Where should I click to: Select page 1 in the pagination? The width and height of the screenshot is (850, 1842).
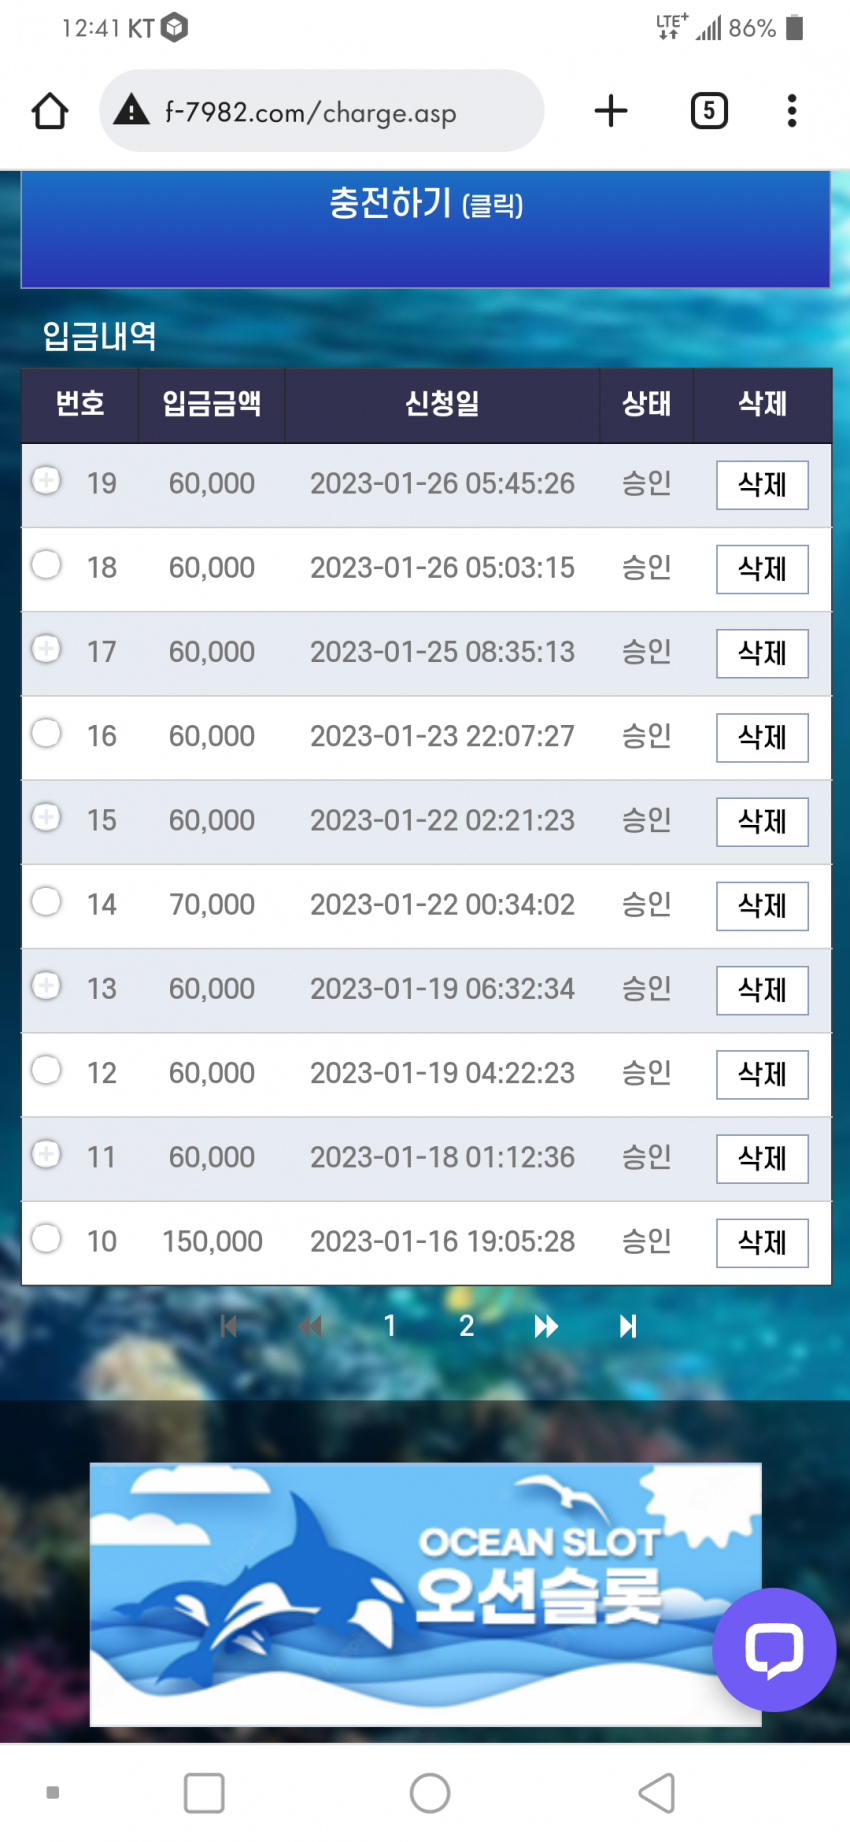pos(390,1326)
